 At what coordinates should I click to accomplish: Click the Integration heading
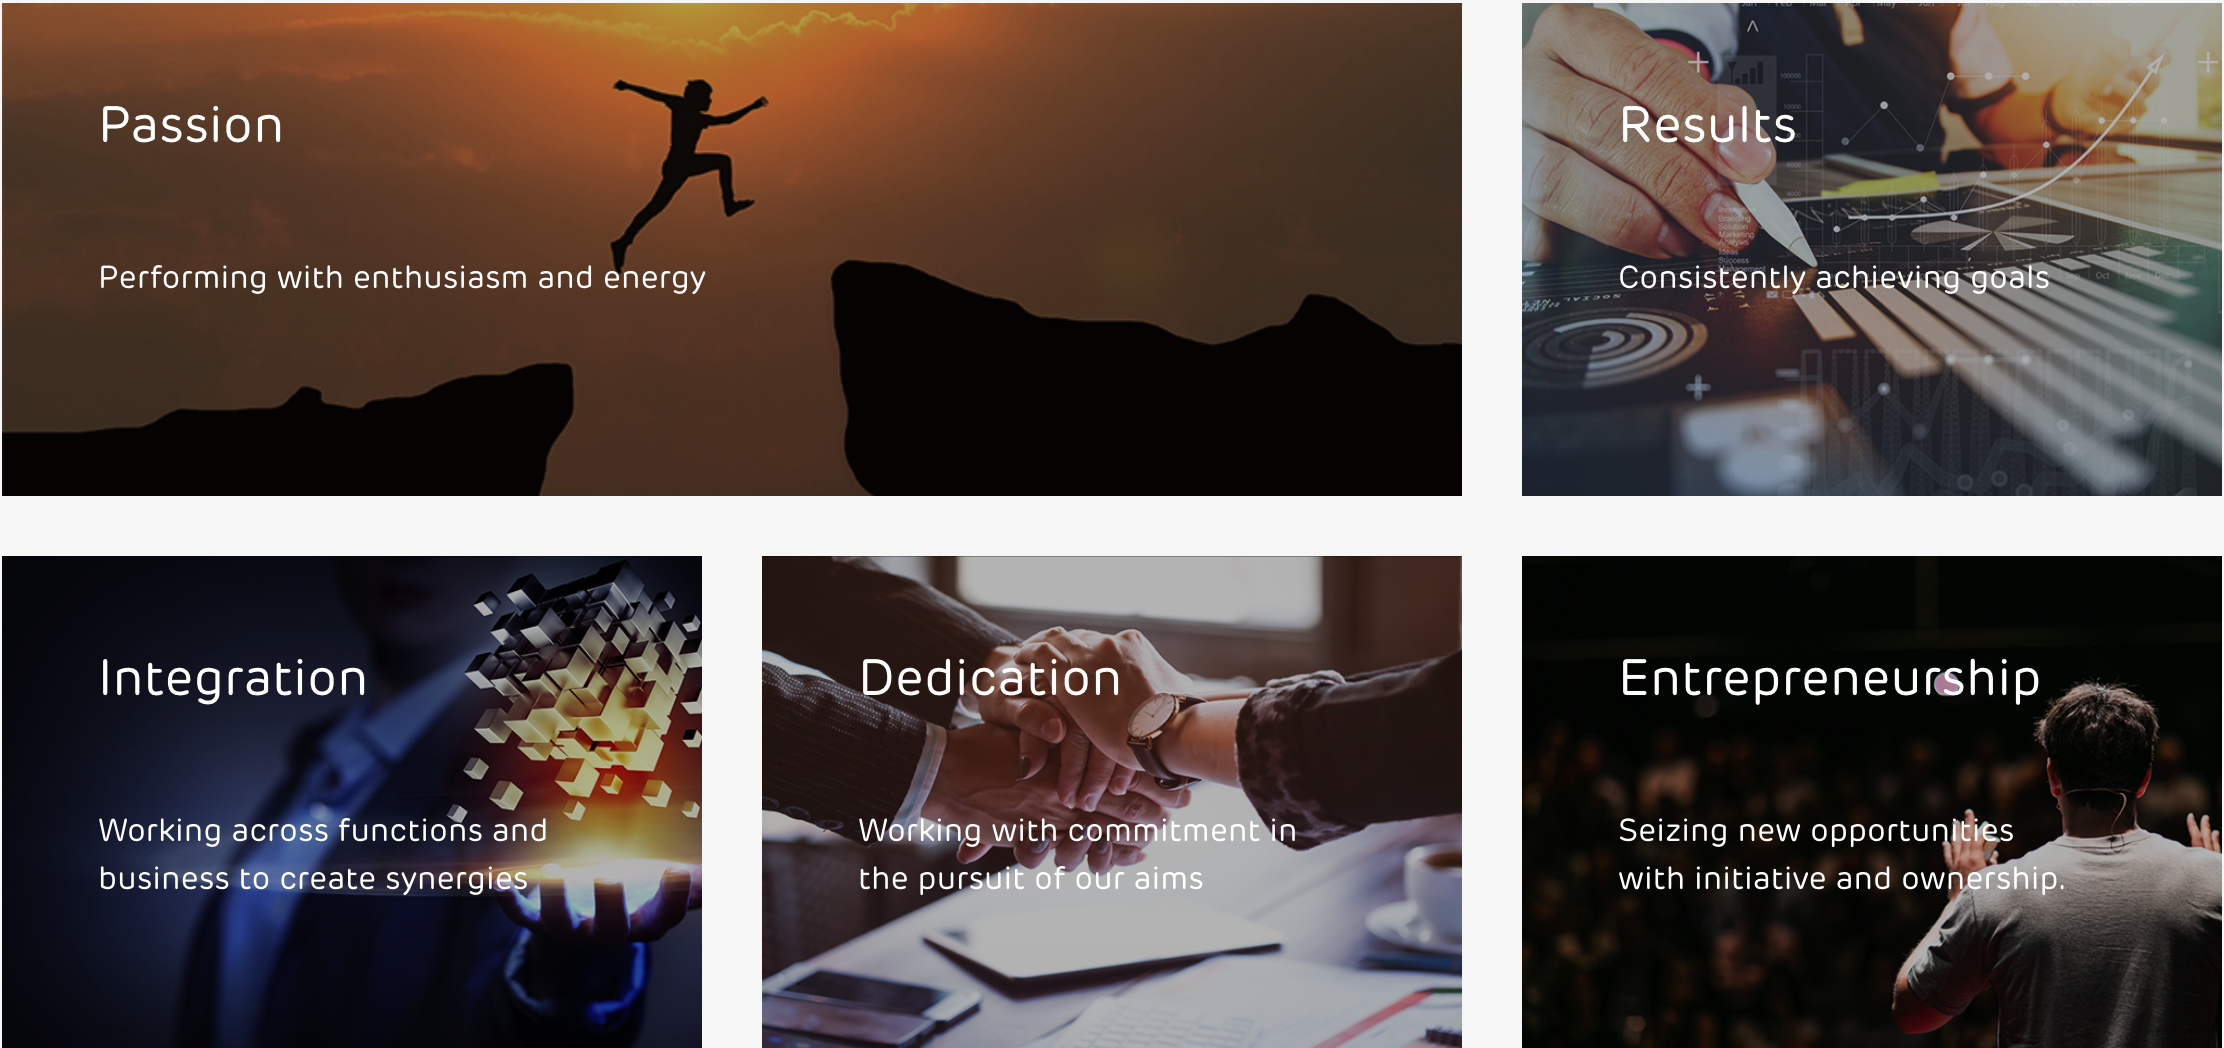click(x=233, y=678)
